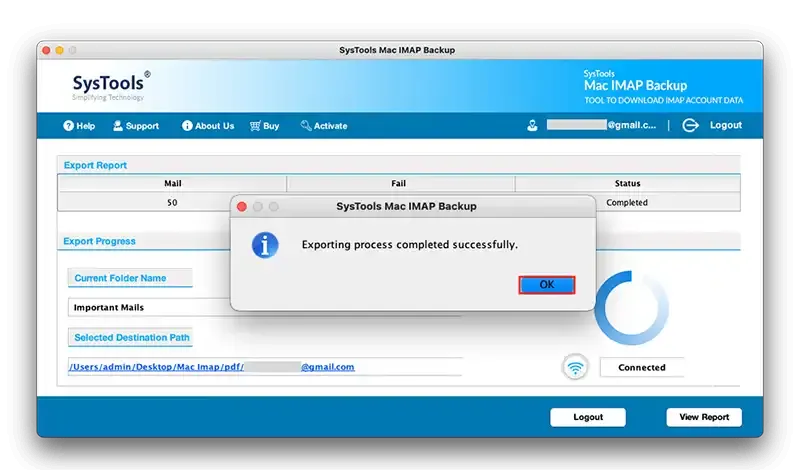The image size is (800, 470).
Task: Click the Buy shopping cart icon
Action: pos(255,126)
